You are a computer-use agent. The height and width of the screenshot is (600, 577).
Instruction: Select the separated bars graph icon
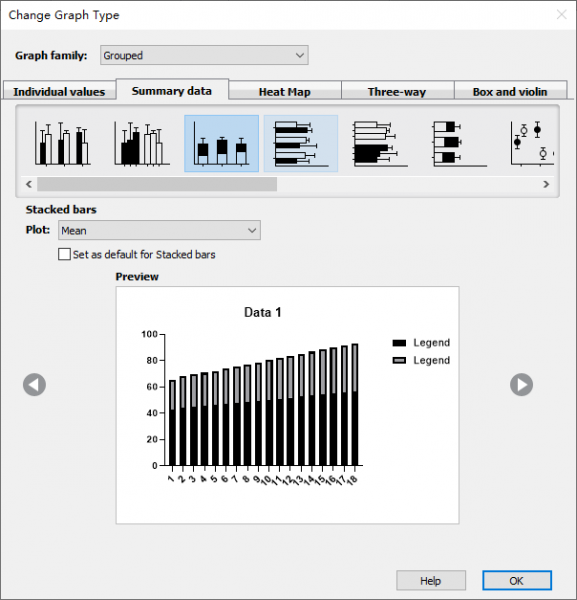point(142,143)
